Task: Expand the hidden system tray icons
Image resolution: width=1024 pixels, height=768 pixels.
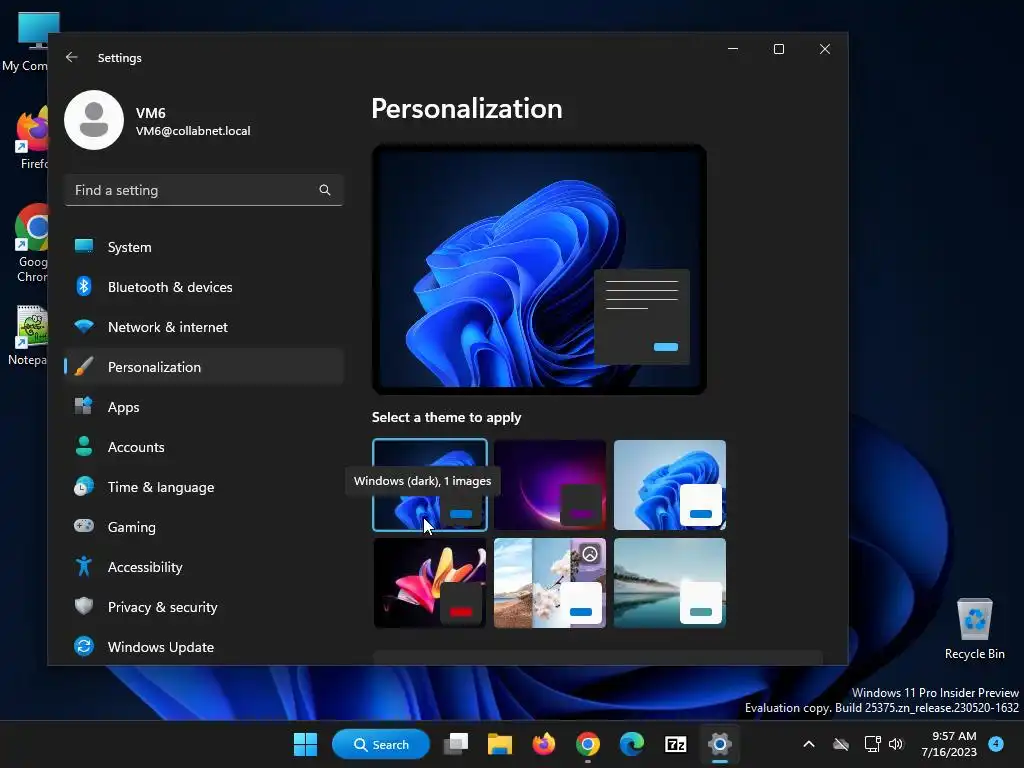Action: click(808, 744)
